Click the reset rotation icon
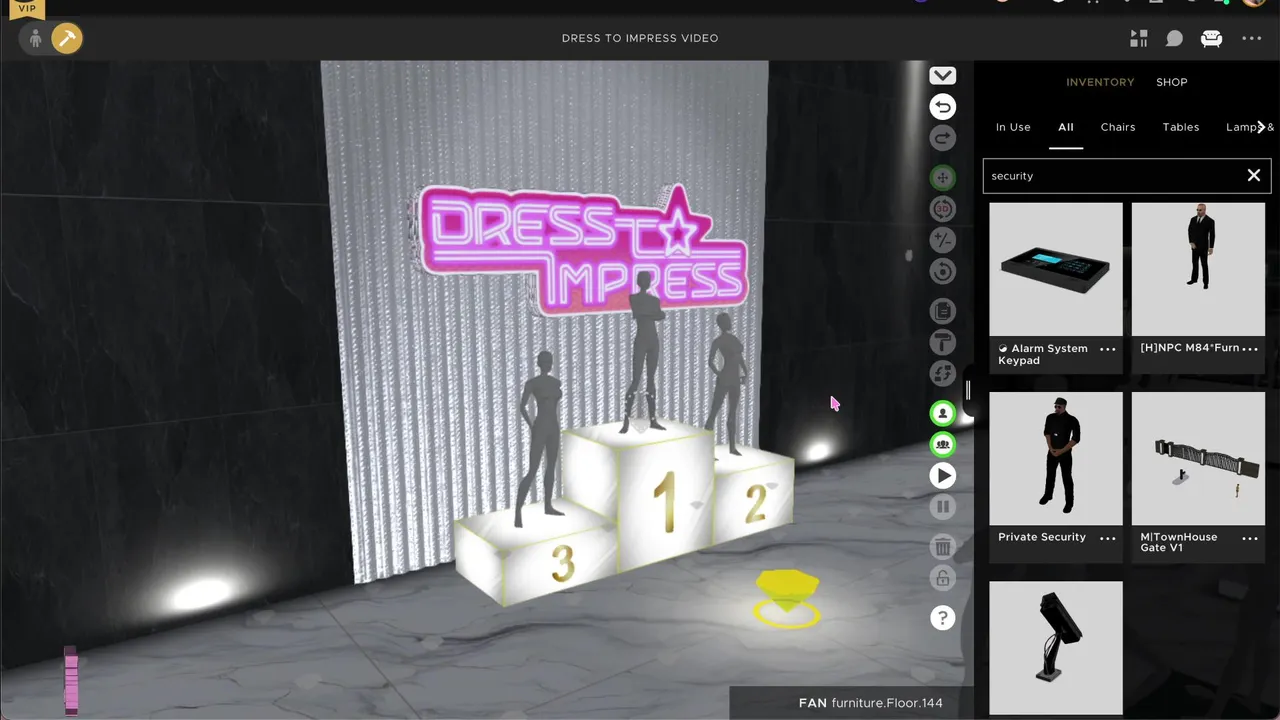1280x720 pixels. [x=942, y=271]
